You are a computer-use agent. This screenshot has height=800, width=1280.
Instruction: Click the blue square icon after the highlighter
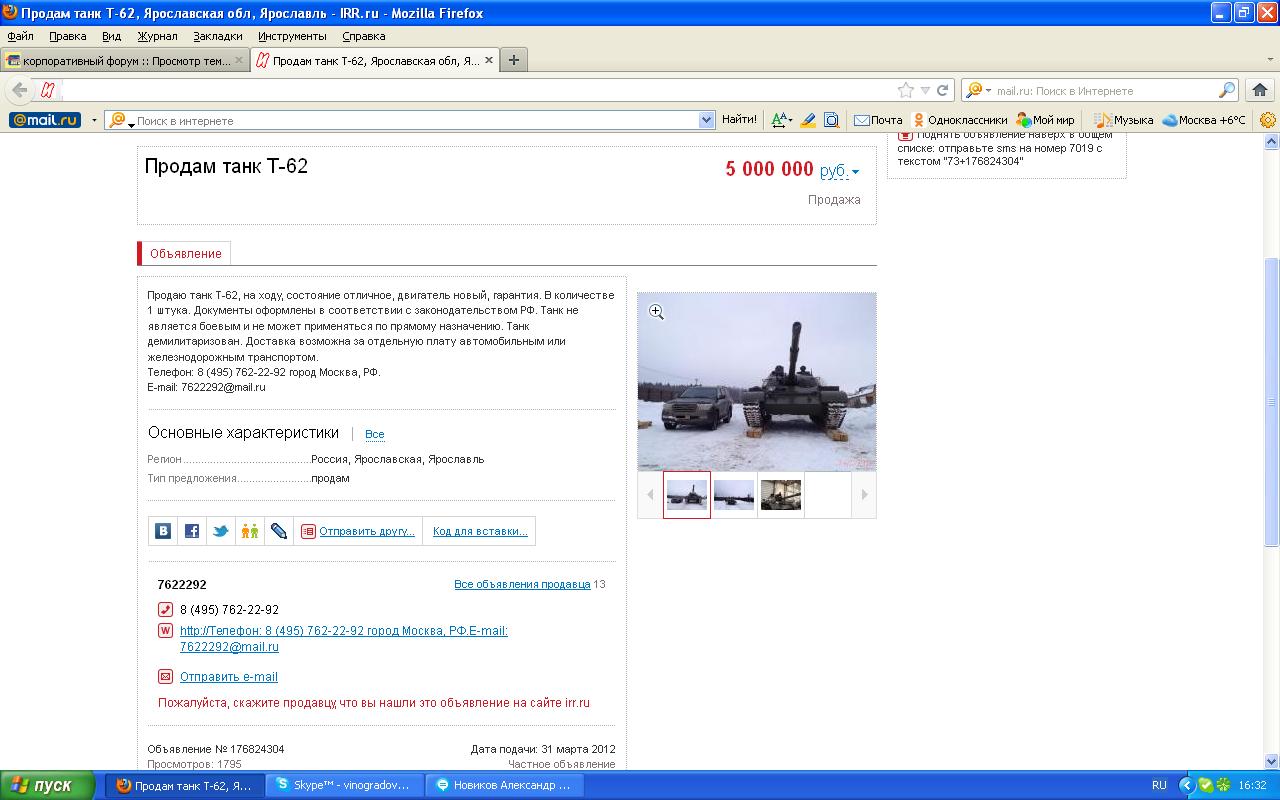[831, 120]
